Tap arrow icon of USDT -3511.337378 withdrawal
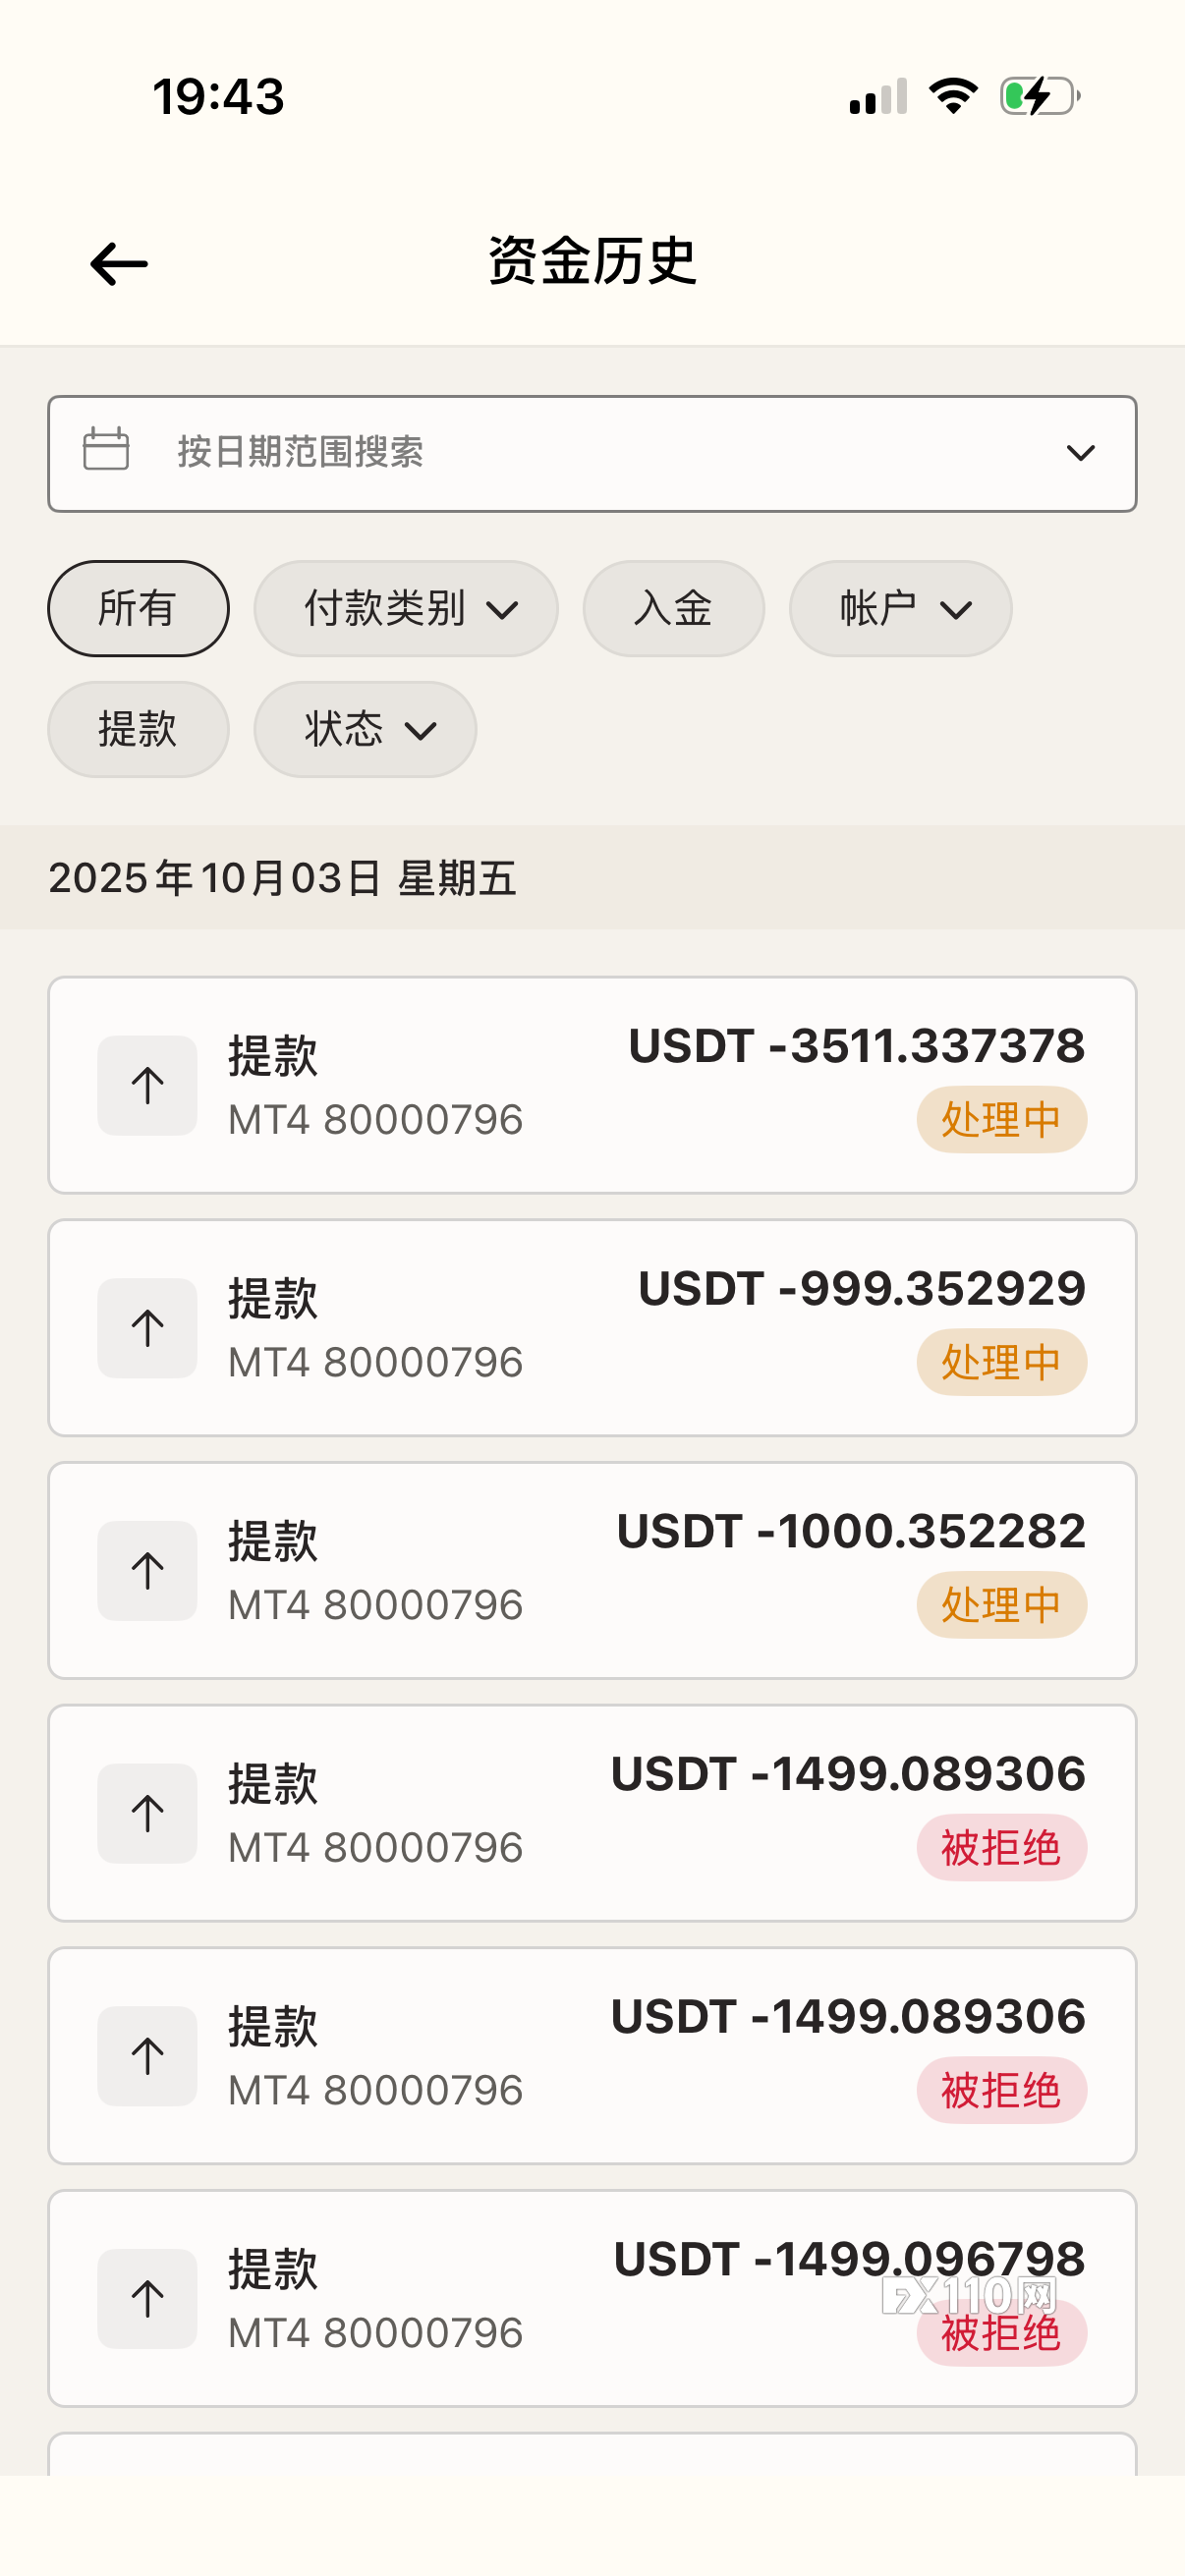The image size is (1185, 2576). click(x=147, y=1085)
